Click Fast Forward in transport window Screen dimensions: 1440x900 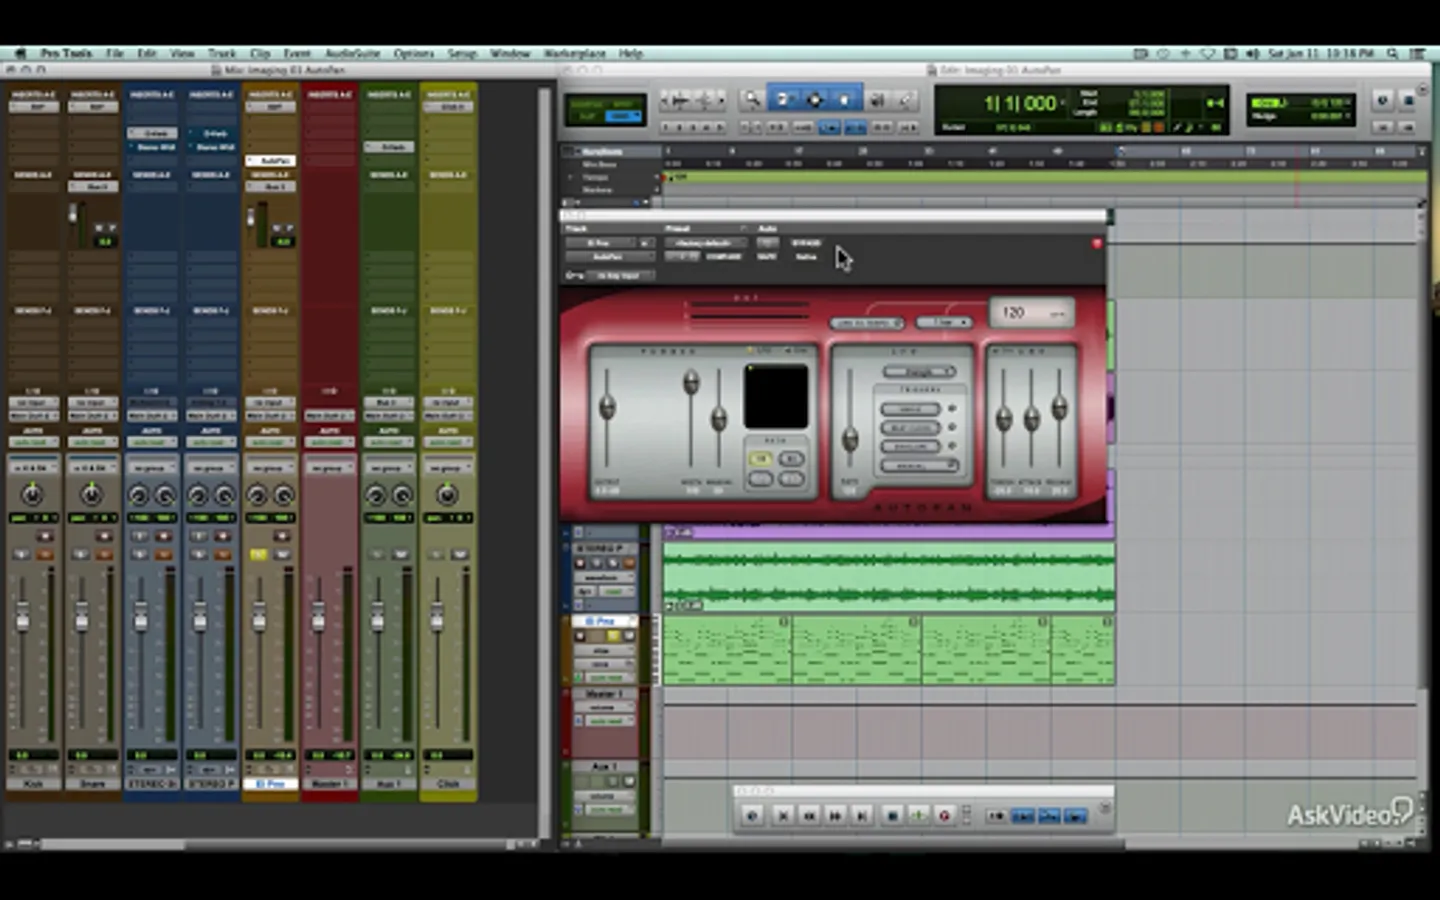click(835, 816)
